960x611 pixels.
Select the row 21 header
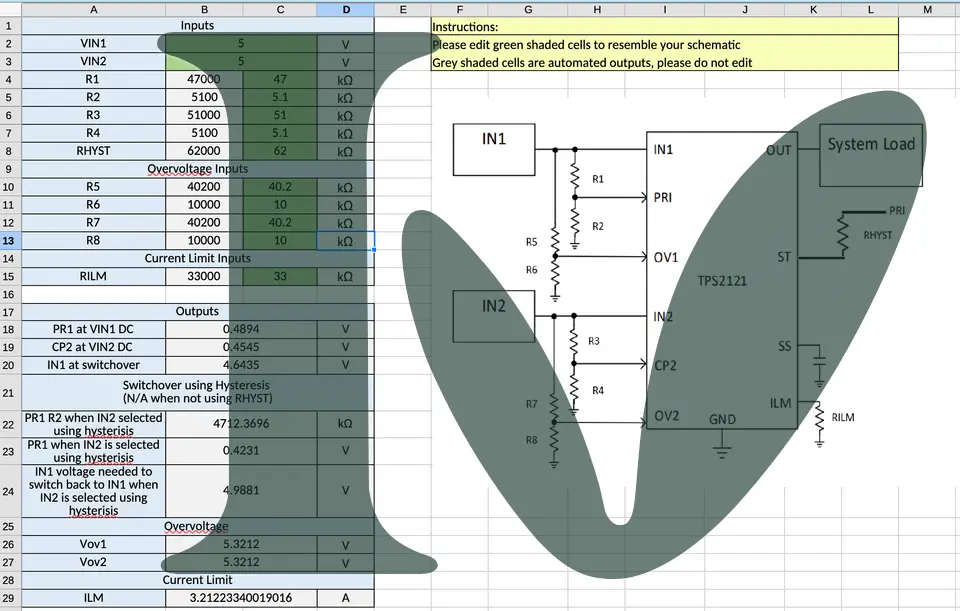click(x=9, y=392)
